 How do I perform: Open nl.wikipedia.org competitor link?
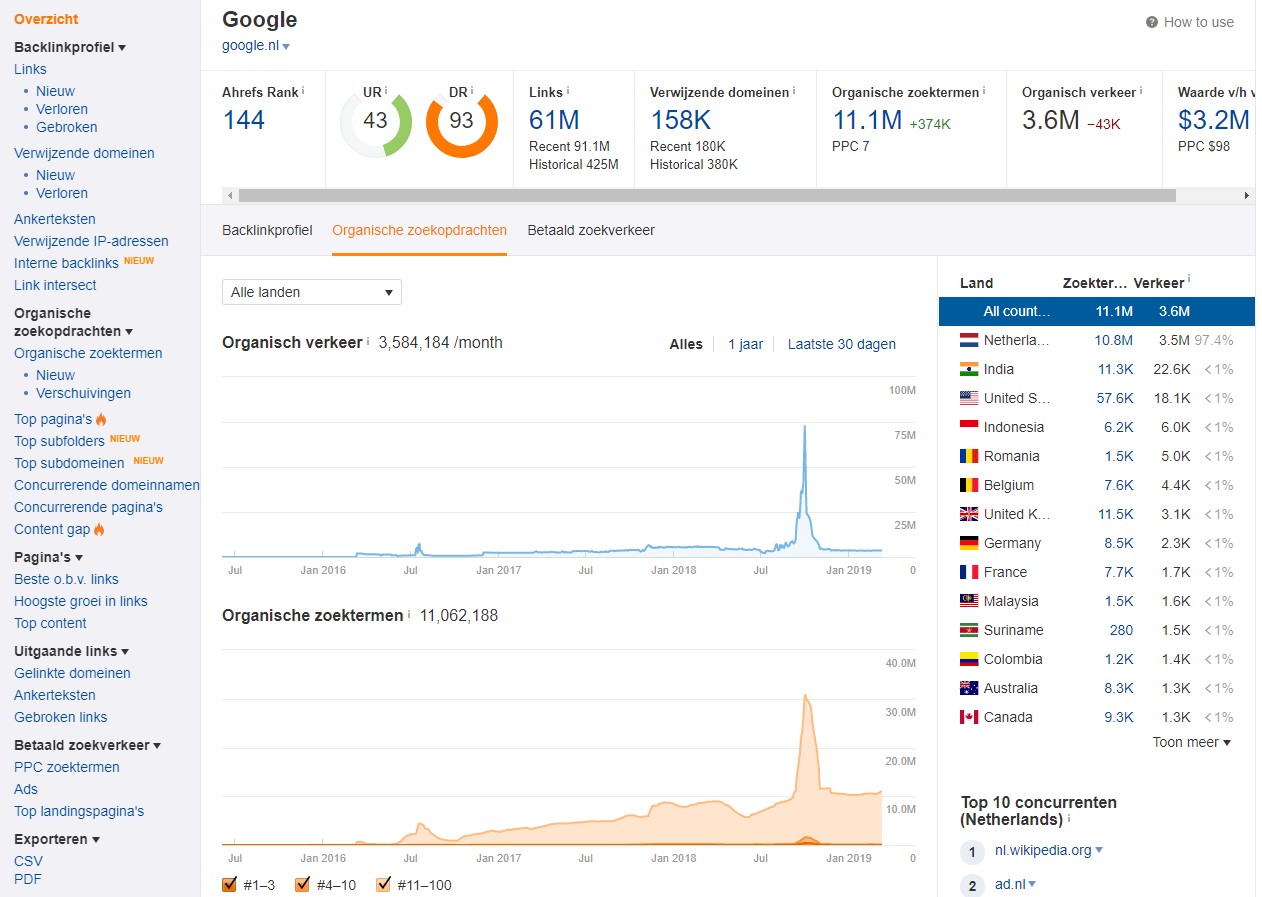coord(1042,850)
